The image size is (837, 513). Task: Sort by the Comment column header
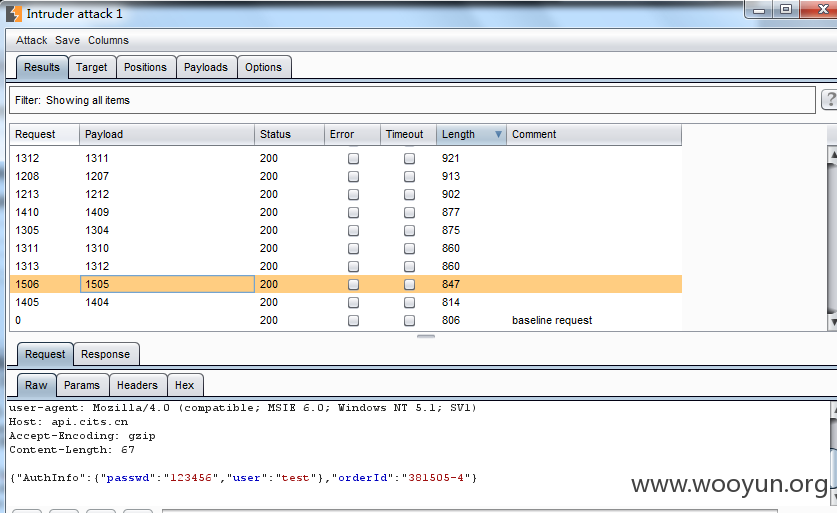[594, 135]
